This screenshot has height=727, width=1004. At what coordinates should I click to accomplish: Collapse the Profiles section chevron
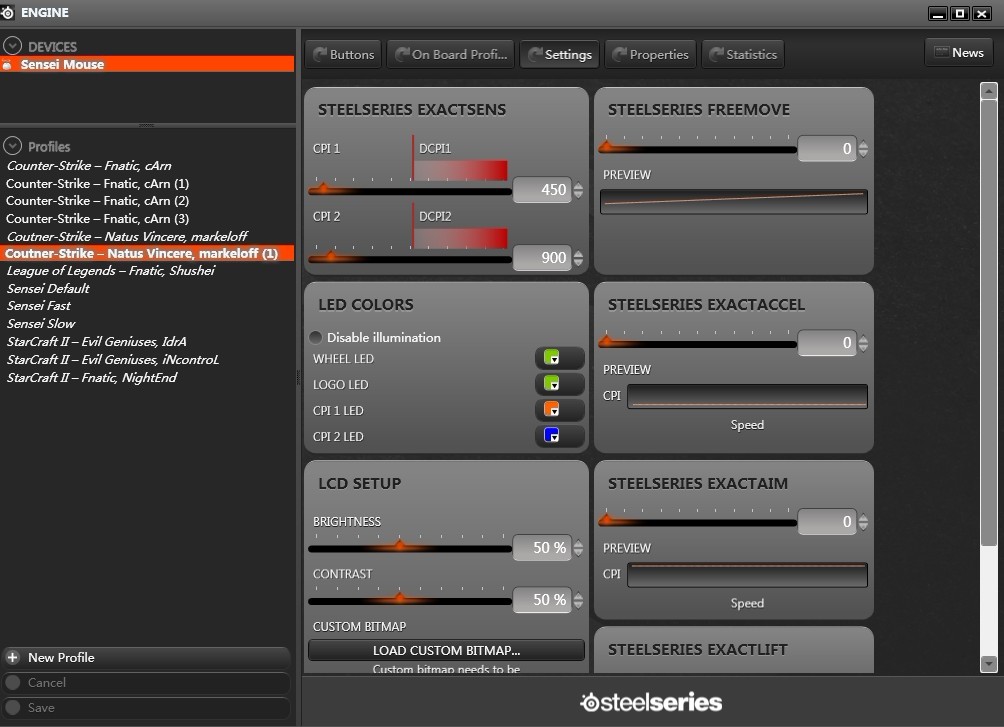tap(12, 146)
